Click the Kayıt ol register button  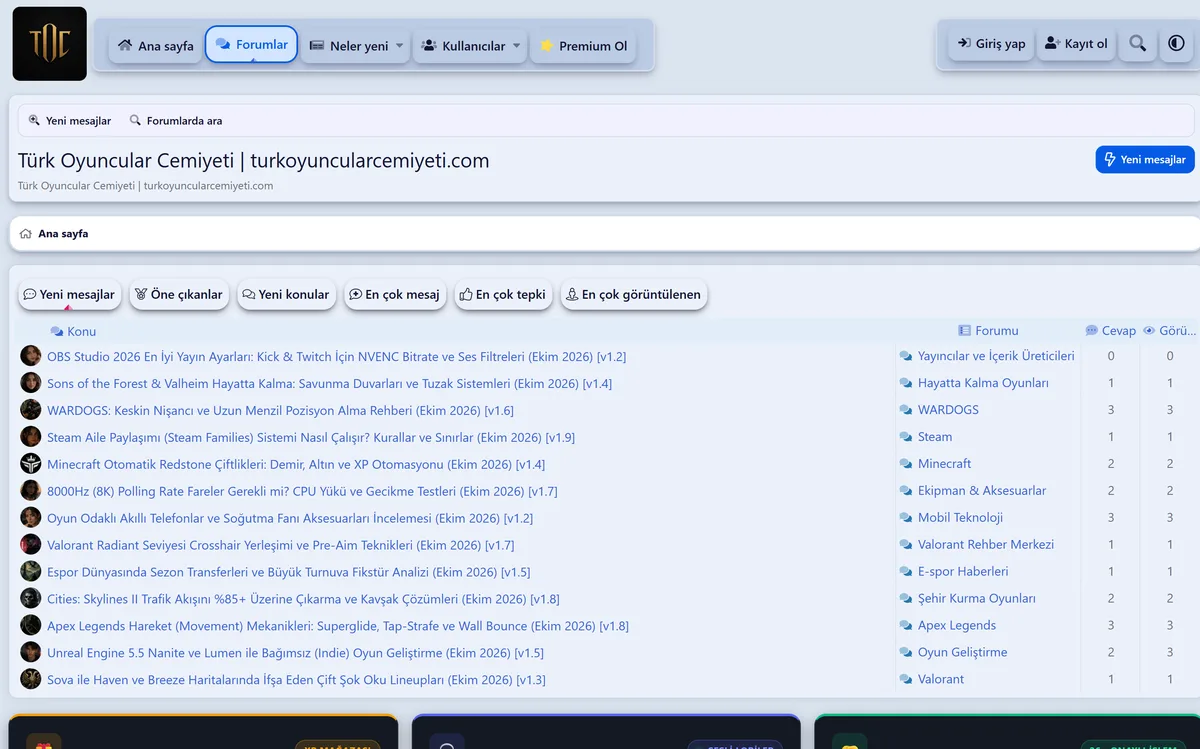tap(1076, 44)
